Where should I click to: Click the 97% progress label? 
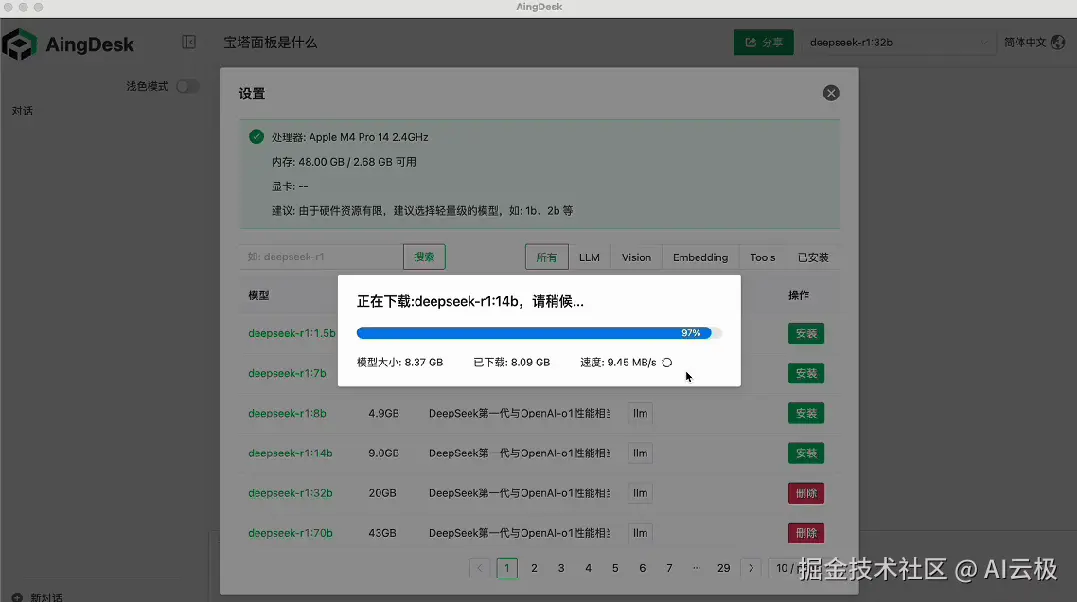(x=690, y=333)
